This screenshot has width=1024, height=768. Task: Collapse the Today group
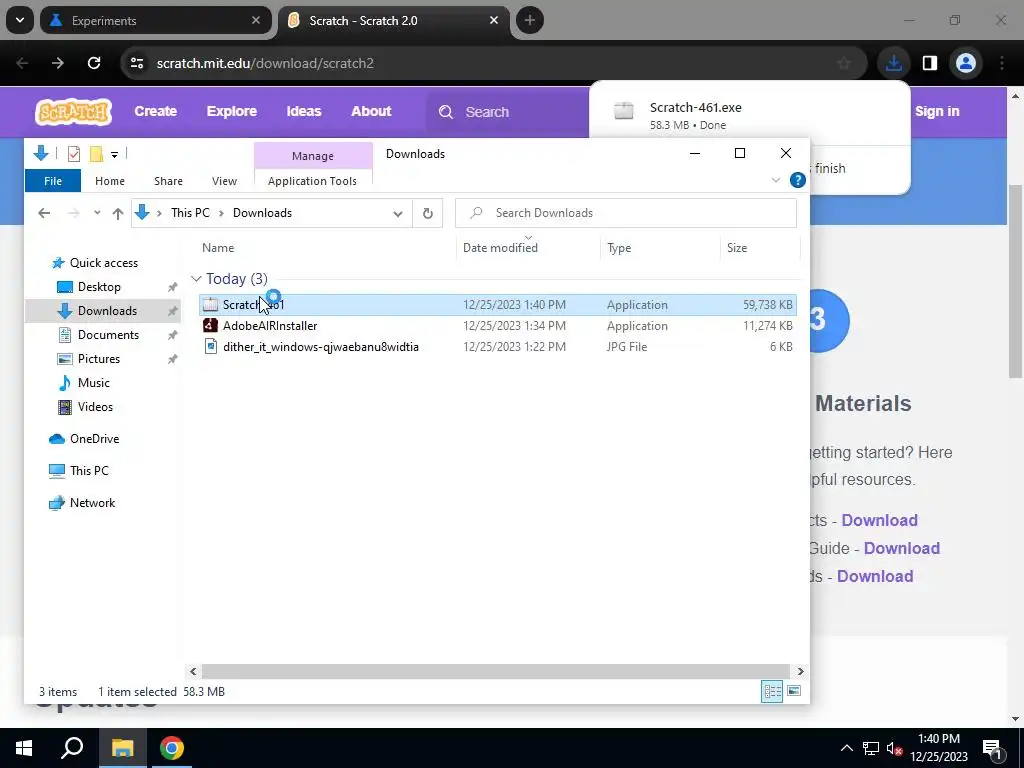click(x=196, y=279)
